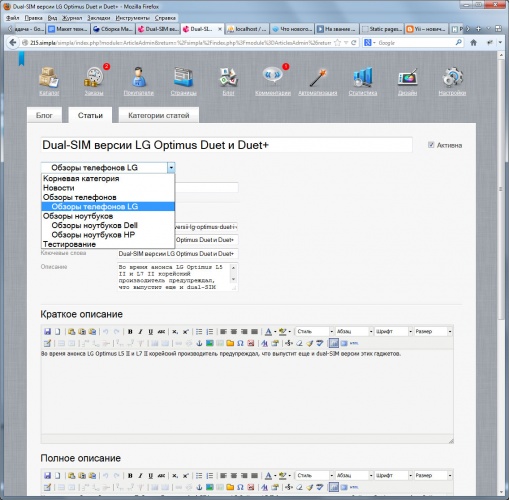Open the Дизайн design icon
The image size is (509, 500).
tap(407, 77)
